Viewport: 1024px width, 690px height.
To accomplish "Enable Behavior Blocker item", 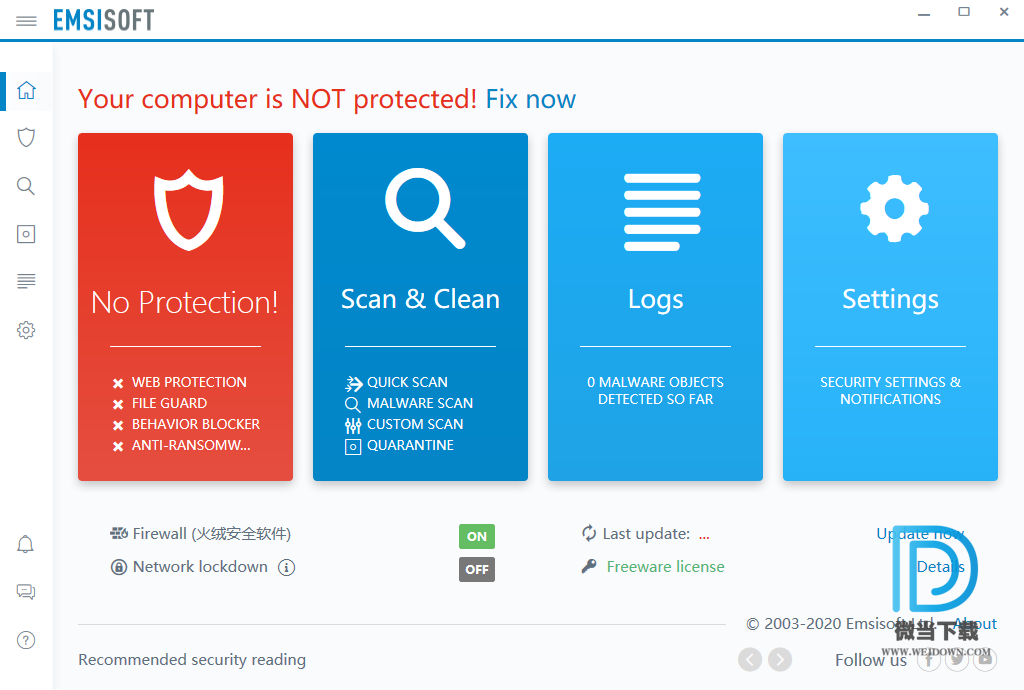I will pyautogui.click(x=186, y=424).
